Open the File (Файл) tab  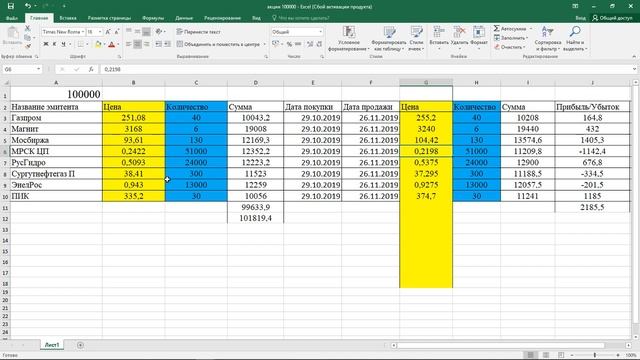[12, 18]
